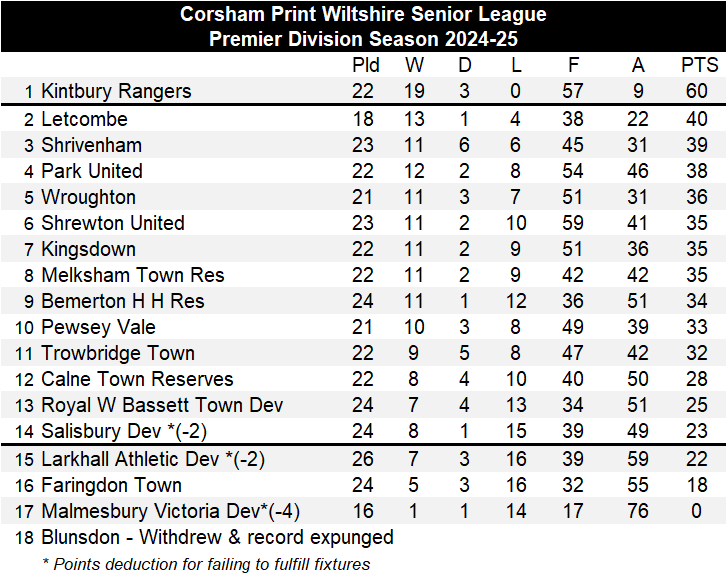Select the Letcombe team row name
Viewport: 726px width, 576px height.
coord(84,119)
